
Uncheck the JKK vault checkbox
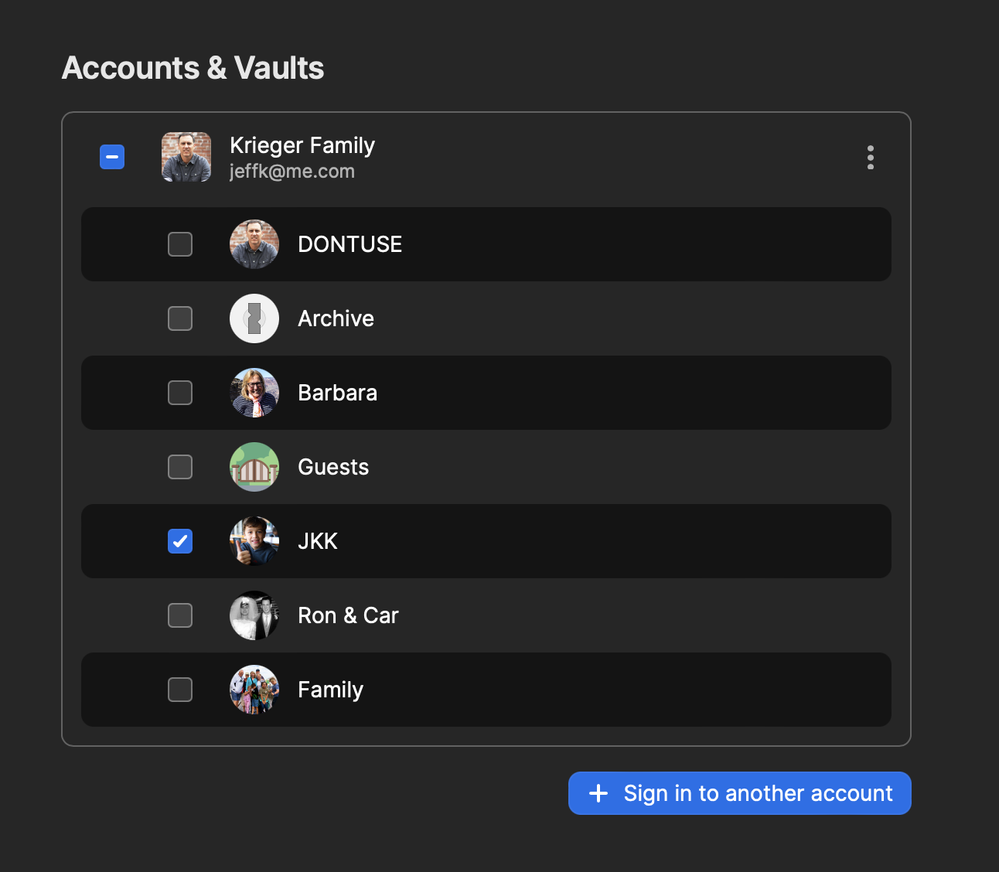[180, 541]
